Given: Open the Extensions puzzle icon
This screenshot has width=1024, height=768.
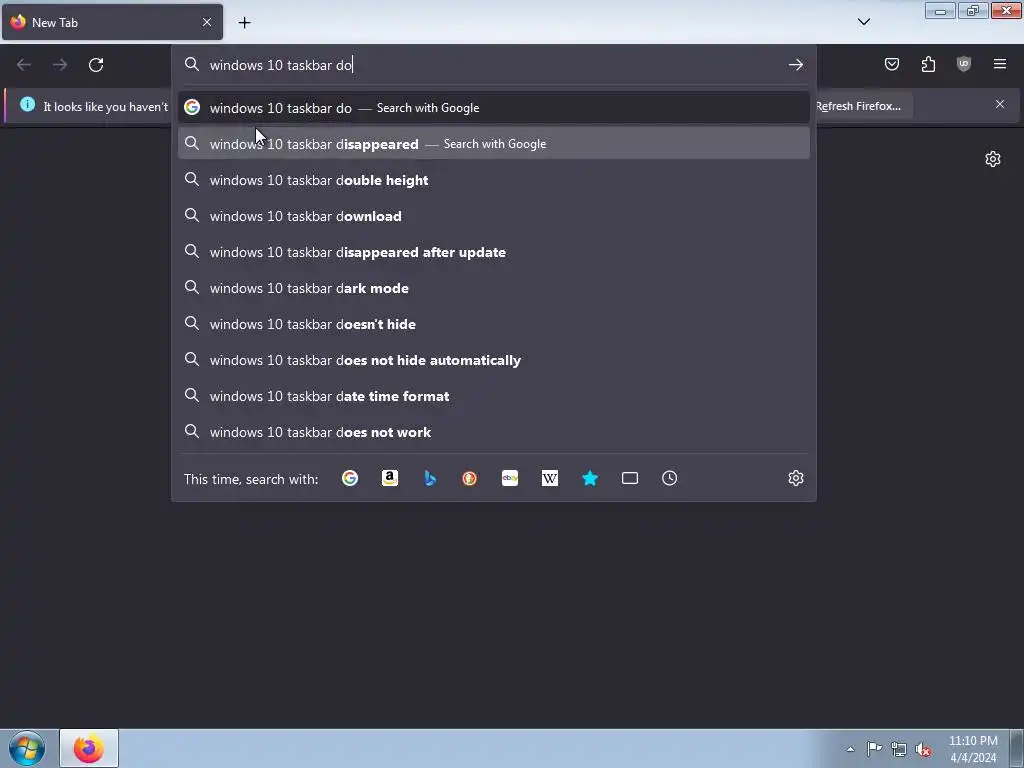Looking at the screenshot, I should 928,64.
